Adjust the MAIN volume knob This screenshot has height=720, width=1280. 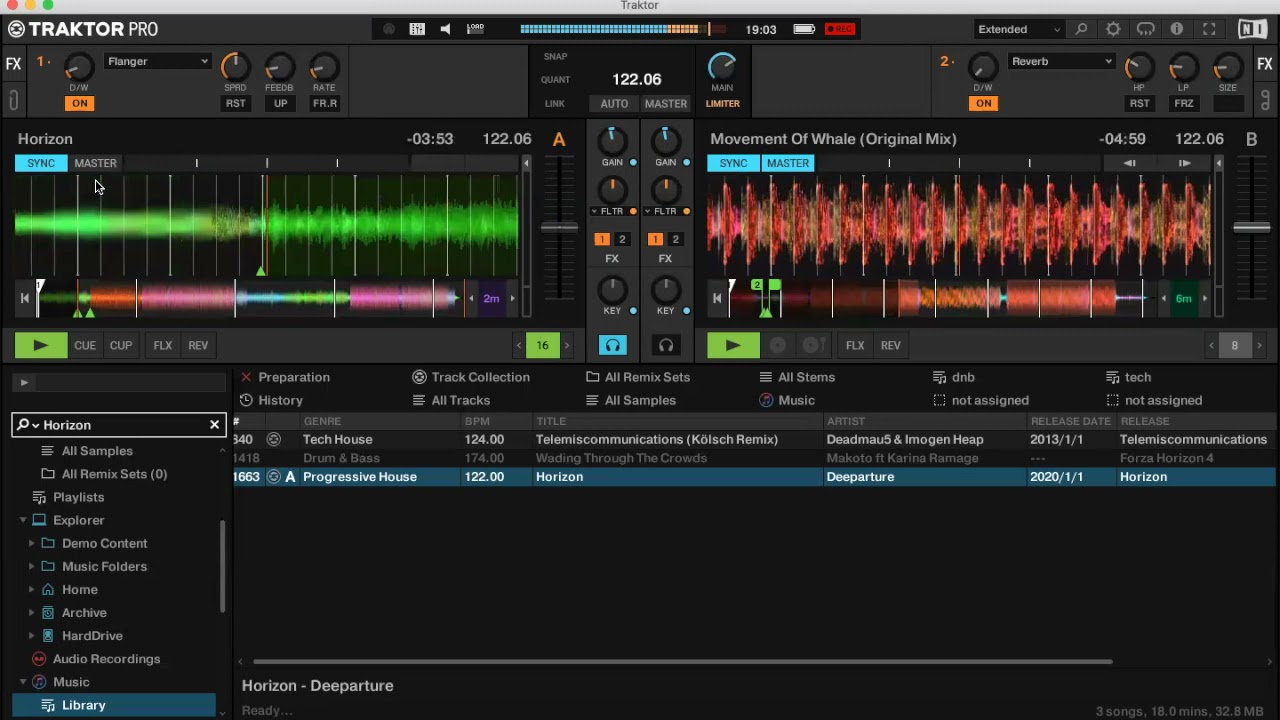[722, 66]
